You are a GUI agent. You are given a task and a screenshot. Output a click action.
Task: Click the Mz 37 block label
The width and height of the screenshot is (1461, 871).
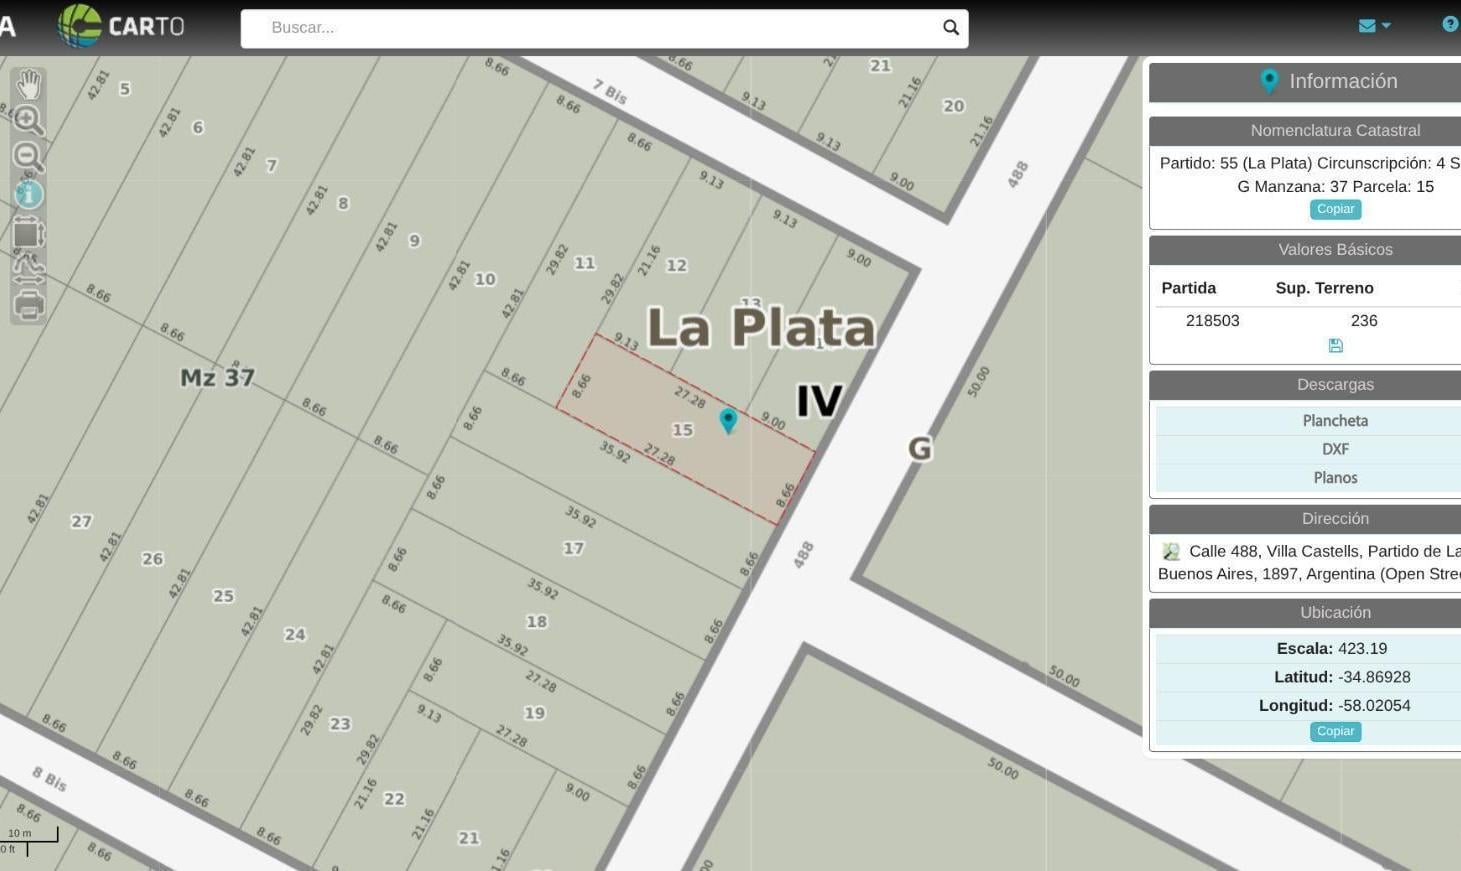[x=217, y=377]
